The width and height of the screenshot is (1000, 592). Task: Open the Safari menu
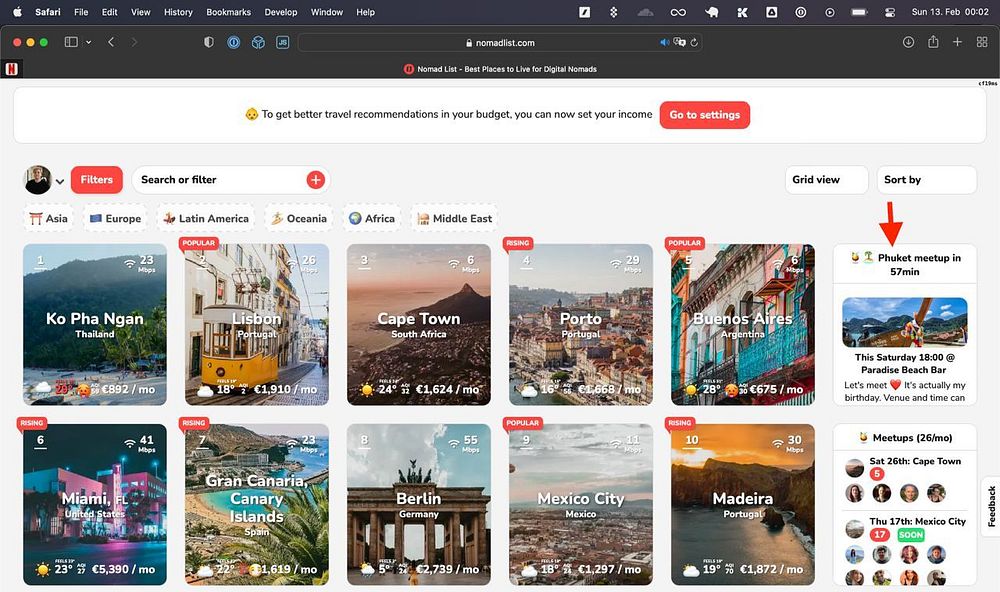coord(48,11)
